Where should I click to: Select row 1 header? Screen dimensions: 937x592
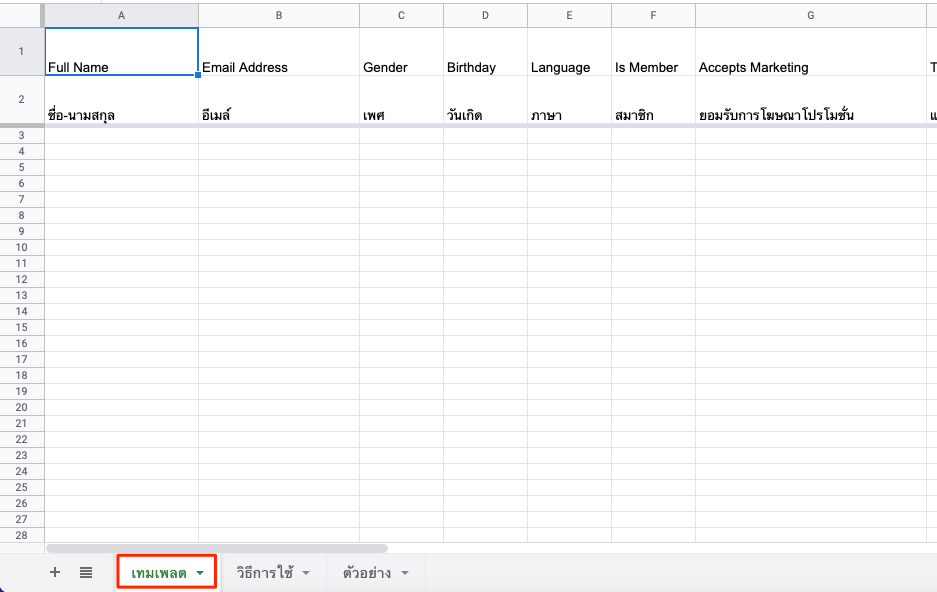[22, 51]
